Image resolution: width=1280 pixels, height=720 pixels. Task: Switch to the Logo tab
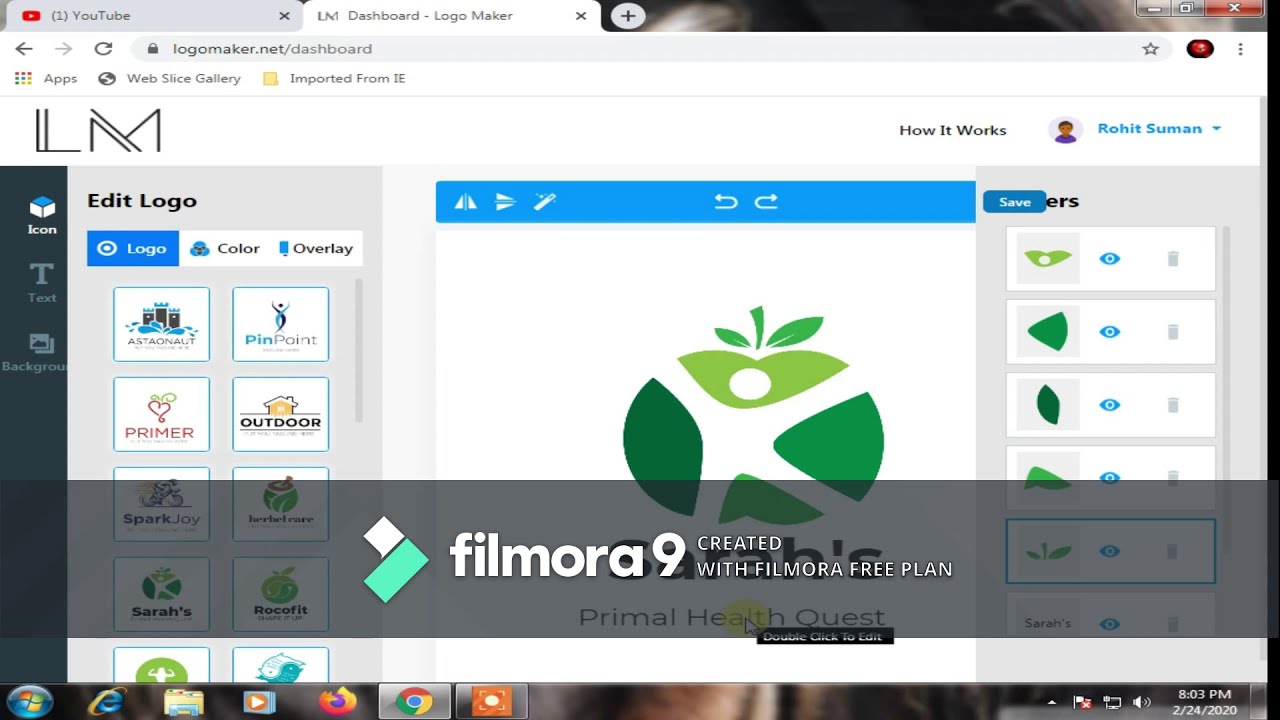pos(133,248)
